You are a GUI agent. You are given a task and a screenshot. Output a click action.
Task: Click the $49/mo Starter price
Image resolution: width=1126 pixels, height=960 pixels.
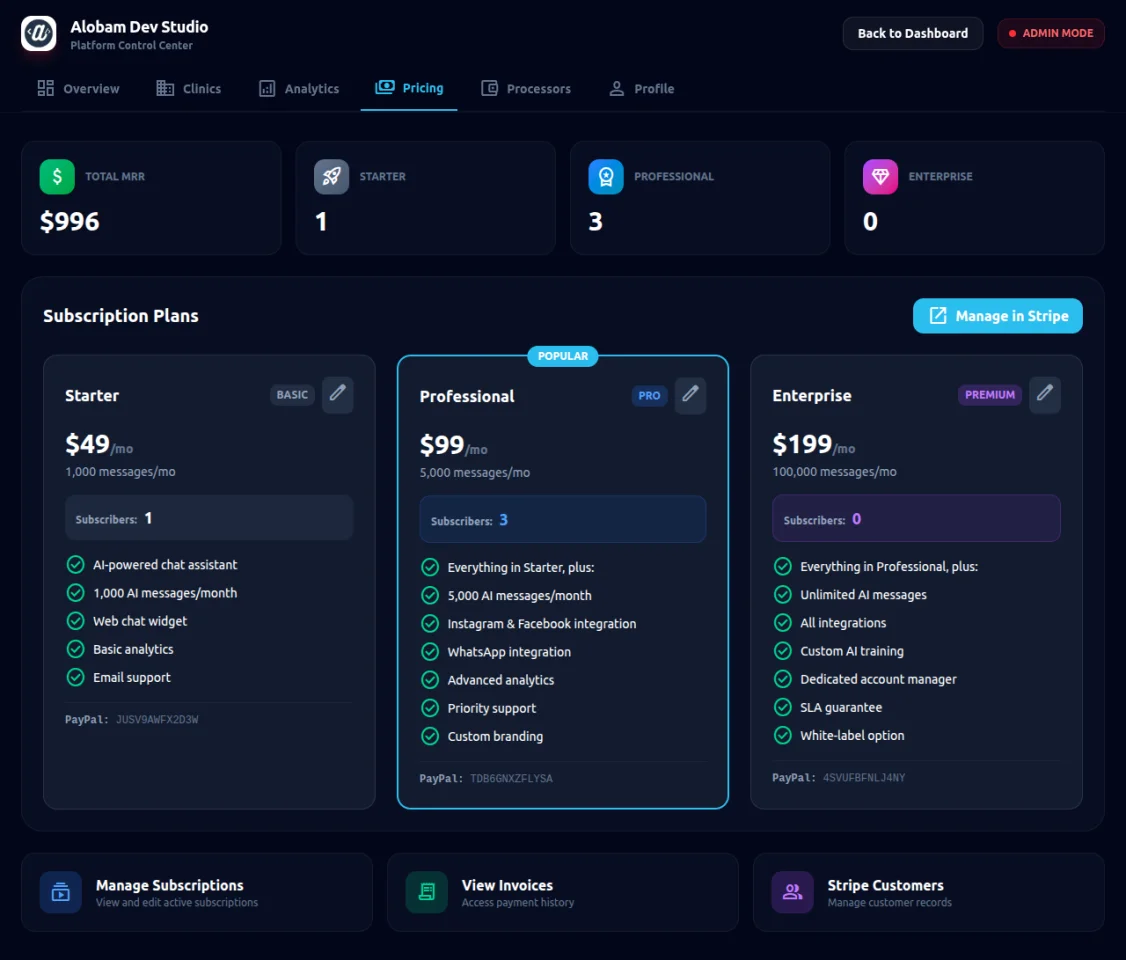pos(99,444)
